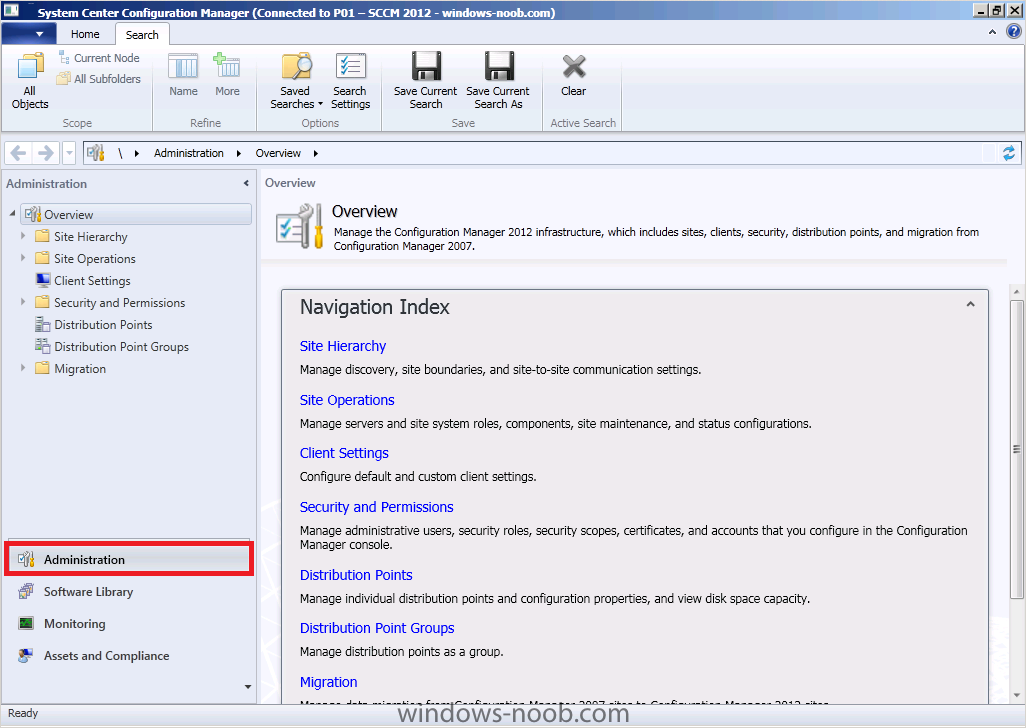Collapse the Overview tree node

pyautogui.click(x=12, y=214)
